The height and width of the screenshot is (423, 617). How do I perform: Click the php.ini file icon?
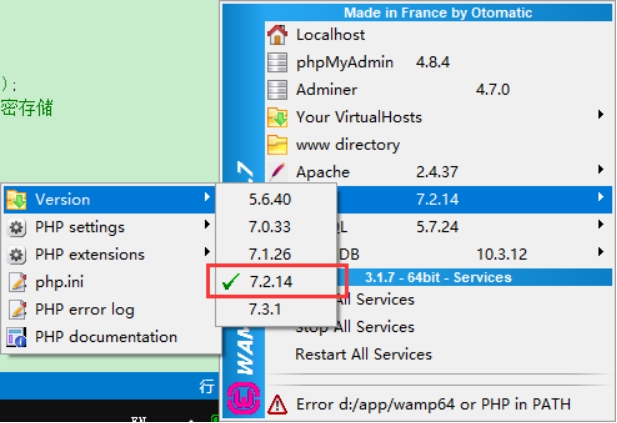click(17, 282)
